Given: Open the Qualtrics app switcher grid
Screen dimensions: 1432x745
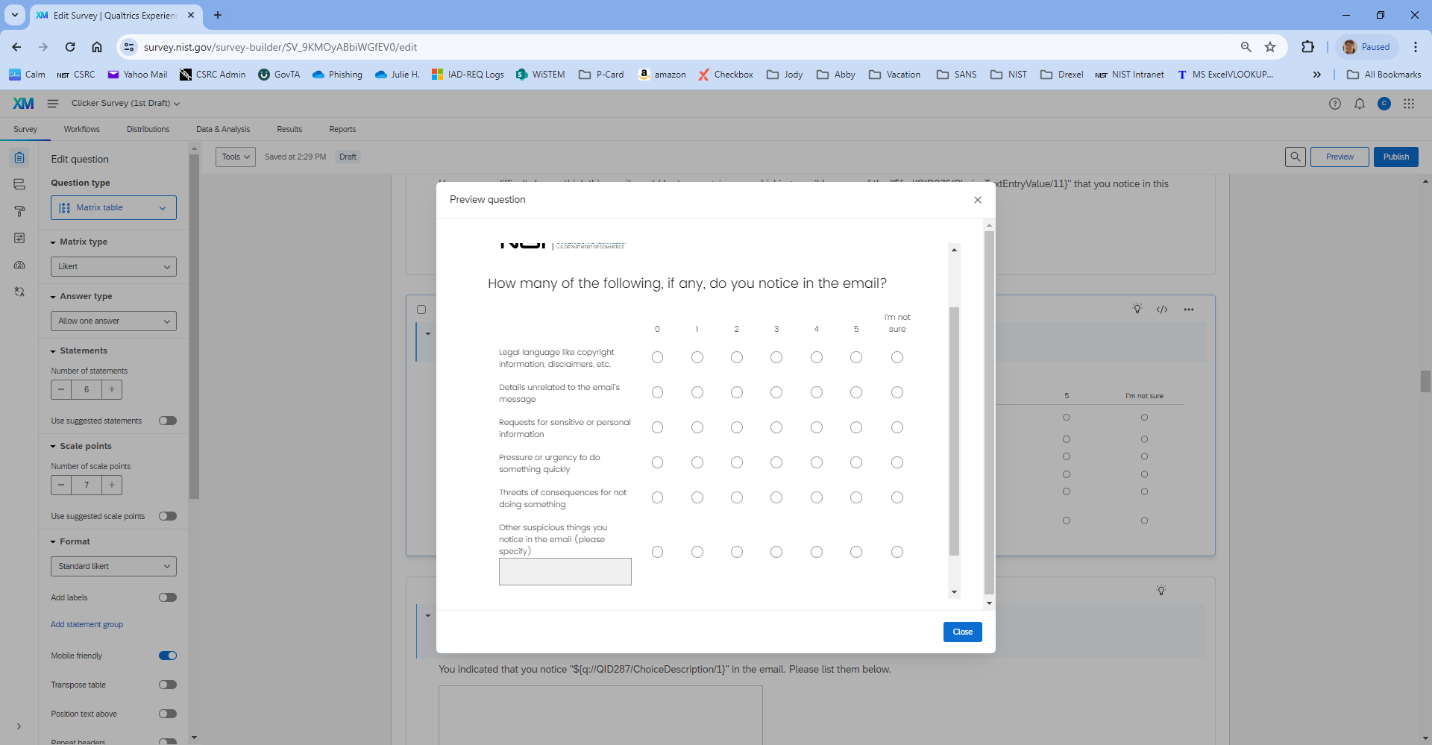Looking at the screenshot, I should pyautogui.click(x=1409, y=104).
